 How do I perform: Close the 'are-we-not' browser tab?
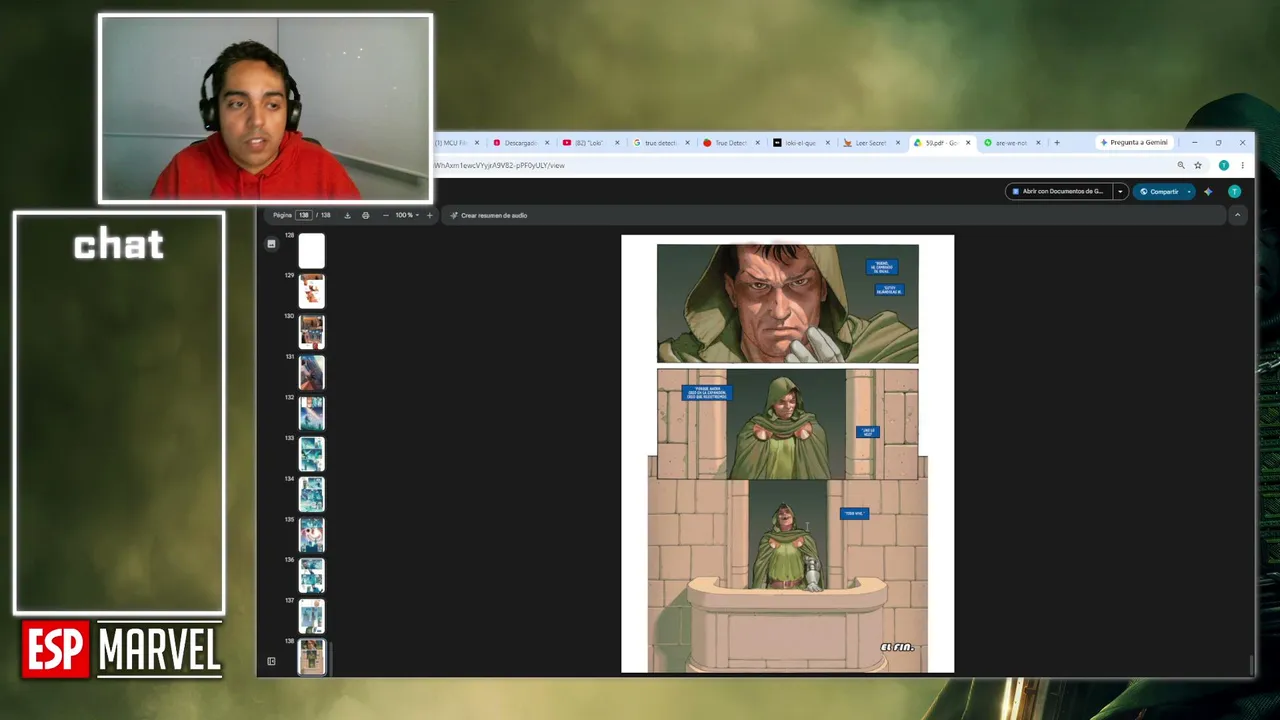tap(1038, 143)
